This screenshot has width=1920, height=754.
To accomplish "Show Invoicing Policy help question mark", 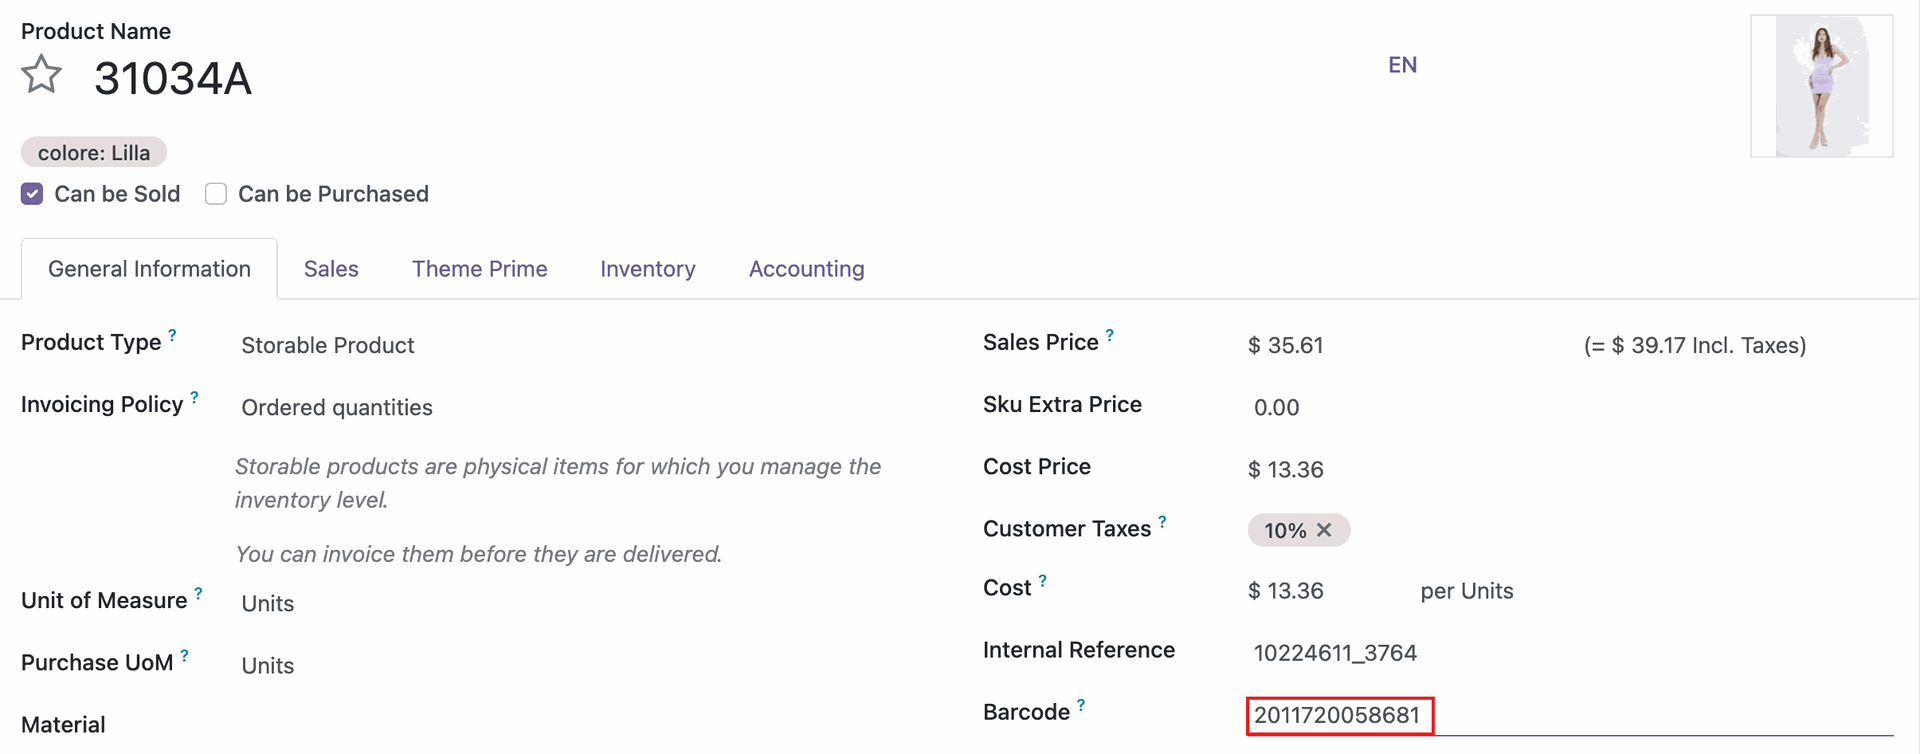I will pos(194,398).
